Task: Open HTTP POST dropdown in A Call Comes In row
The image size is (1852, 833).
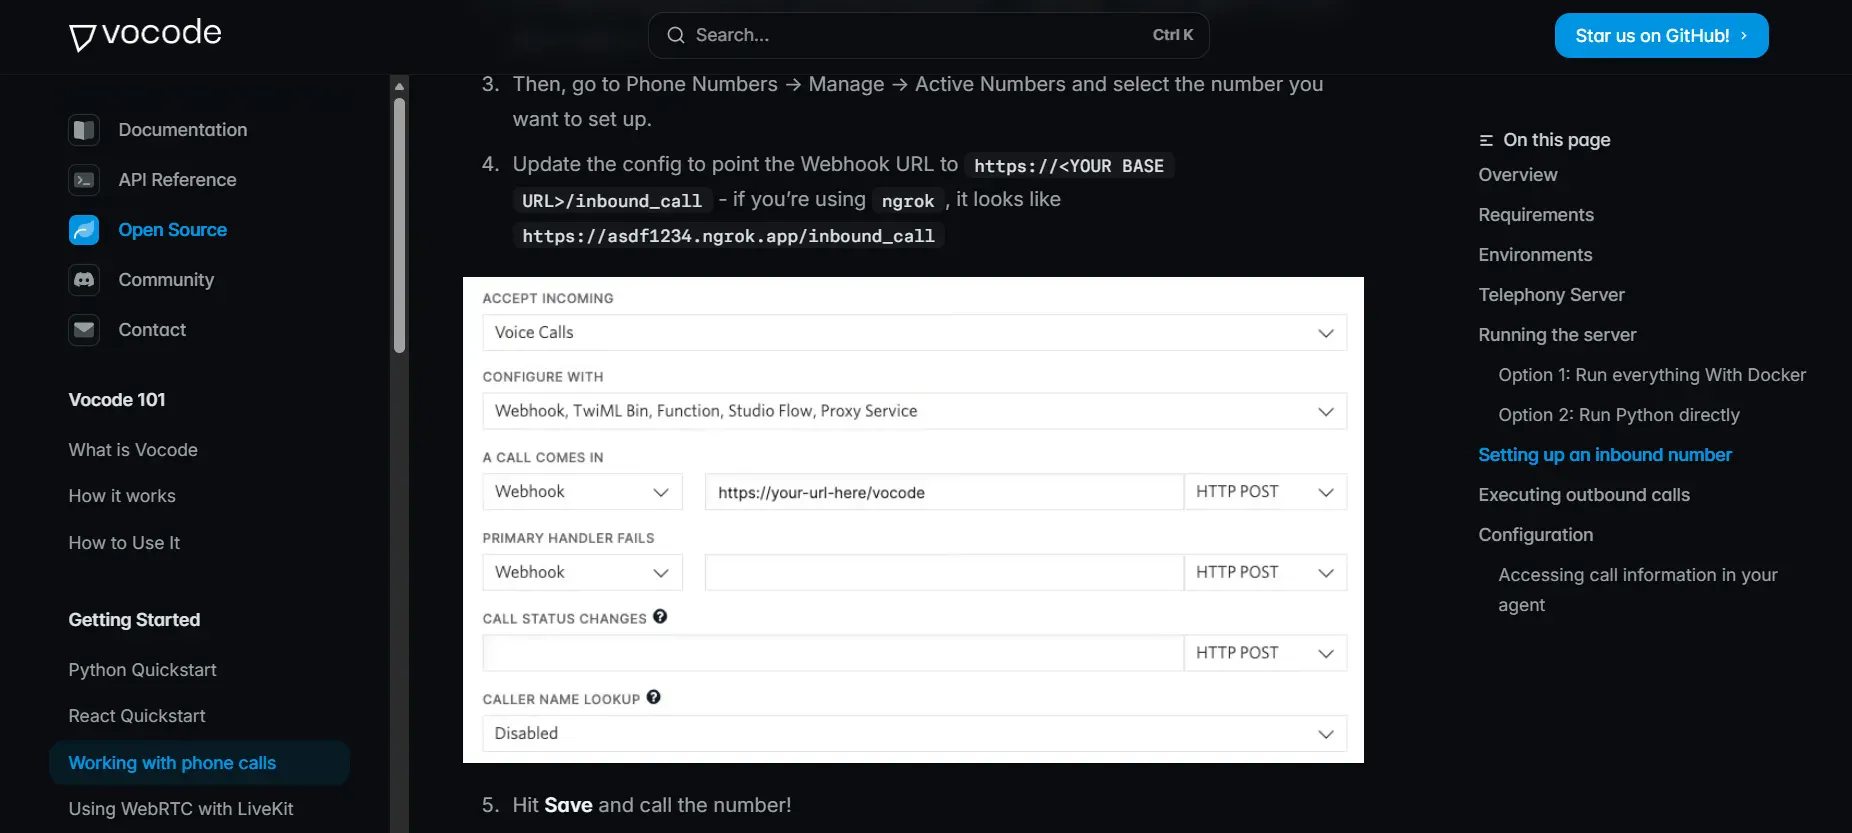Action: click(1265, 492)
